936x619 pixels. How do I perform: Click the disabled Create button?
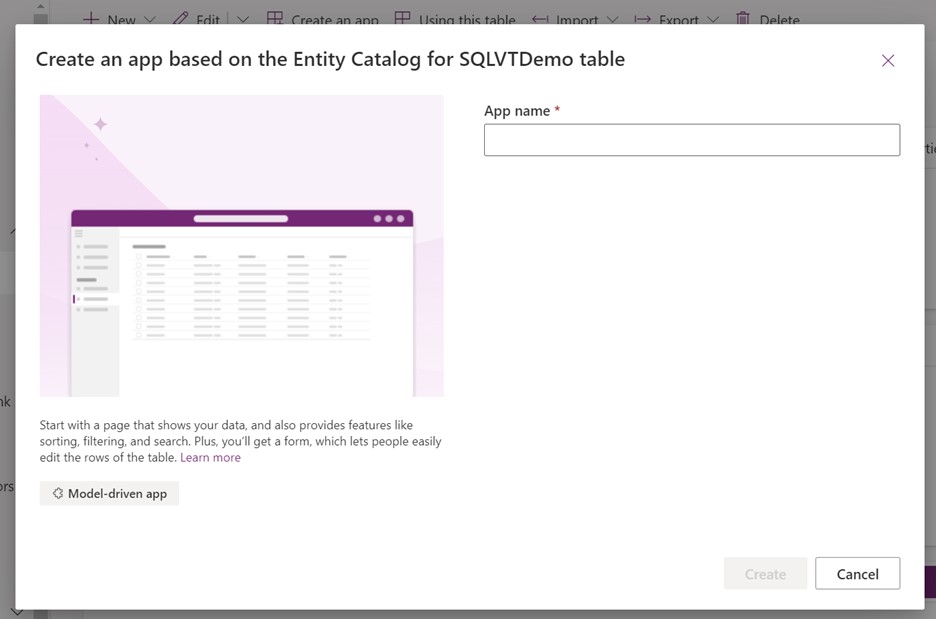[x=765, y=573]
